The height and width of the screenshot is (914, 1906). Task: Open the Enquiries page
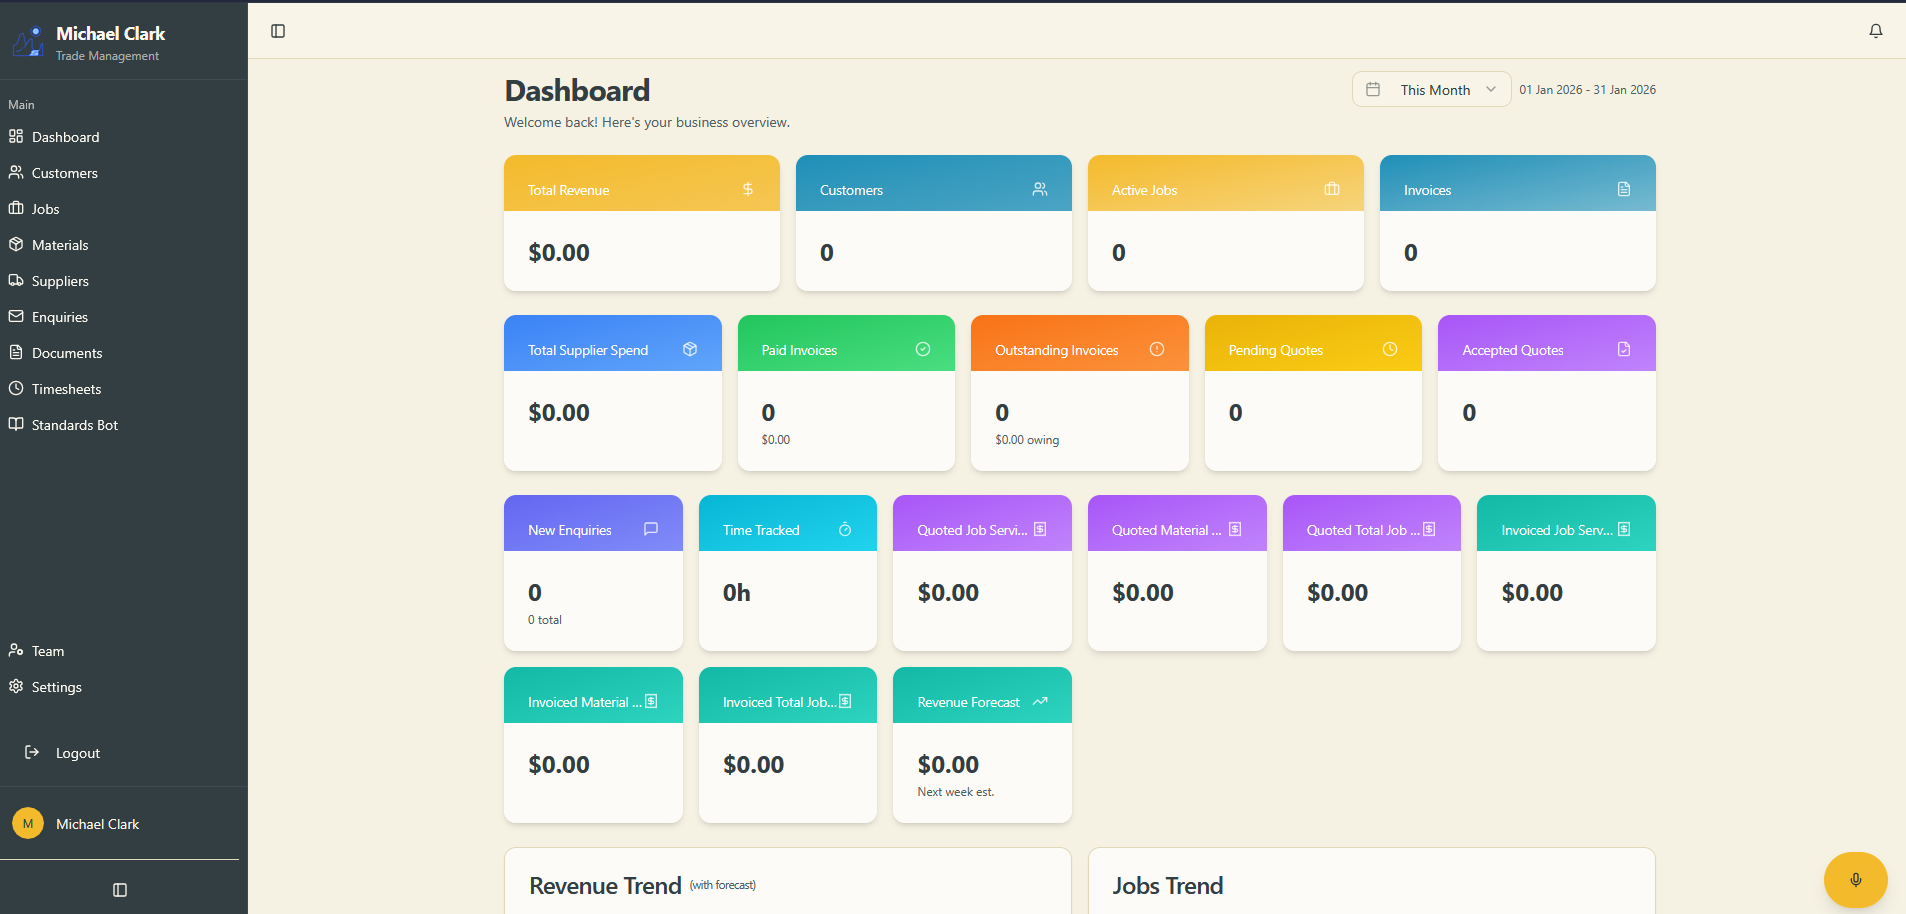[x=60, y=316]
